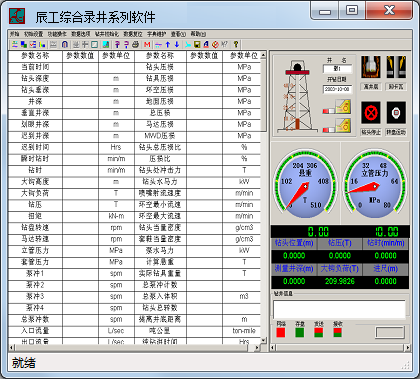This screenshot has width=420, height=380.
Task: Click the up arrow at the table's top right
Action: [263, 55]
